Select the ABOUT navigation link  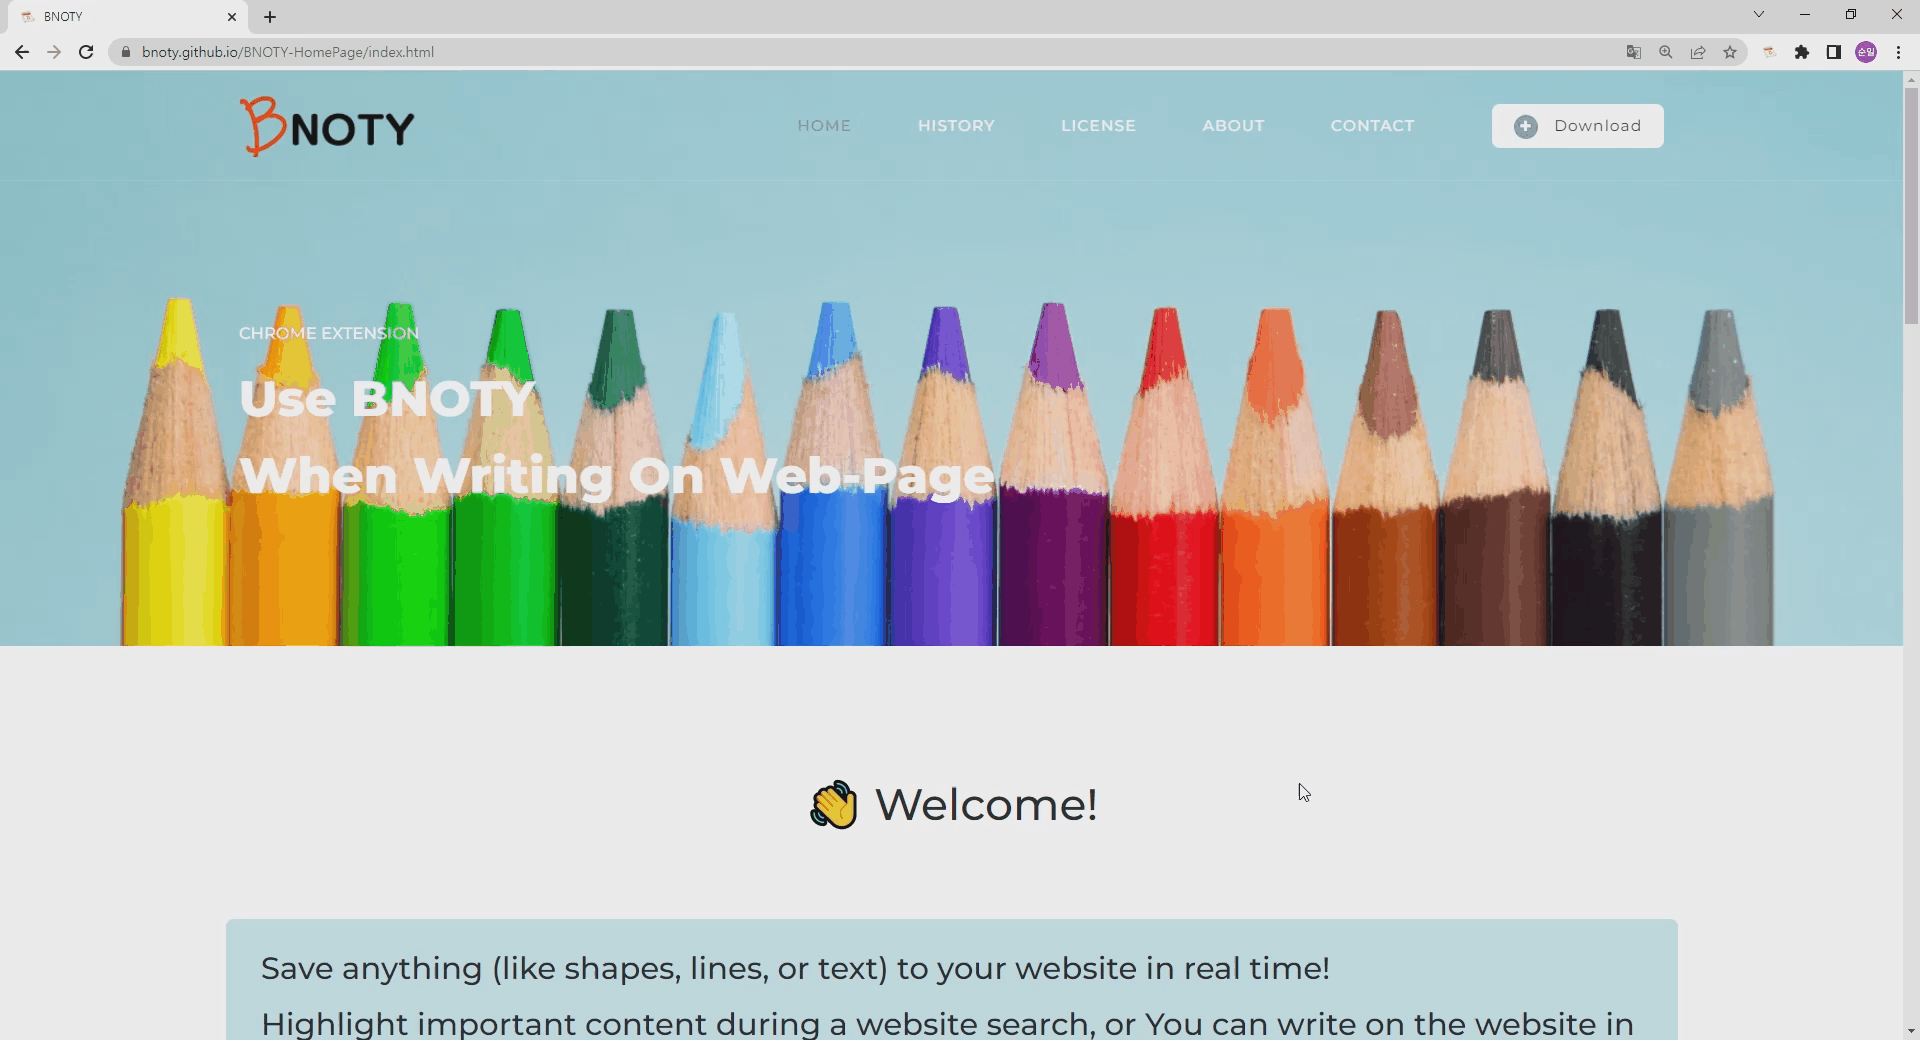click(x=1233, y=126)
